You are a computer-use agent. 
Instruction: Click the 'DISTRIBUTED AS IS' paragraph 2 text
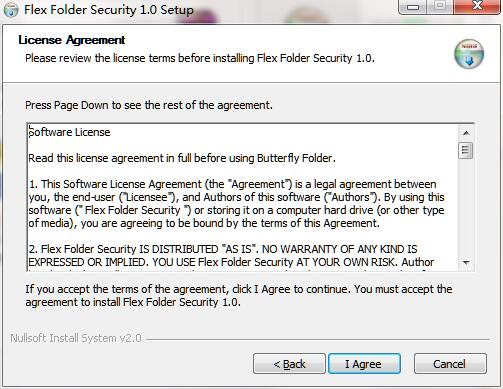[x=231, y=256]
